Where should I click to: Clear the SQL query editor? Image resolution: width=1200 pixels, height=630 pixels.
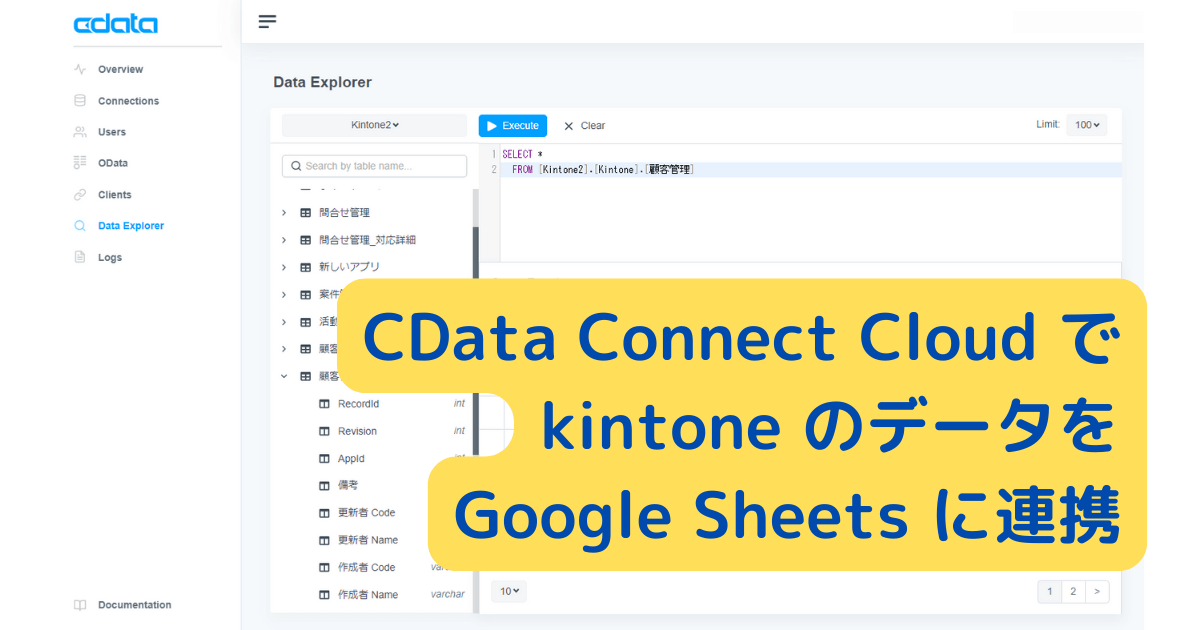585,126
